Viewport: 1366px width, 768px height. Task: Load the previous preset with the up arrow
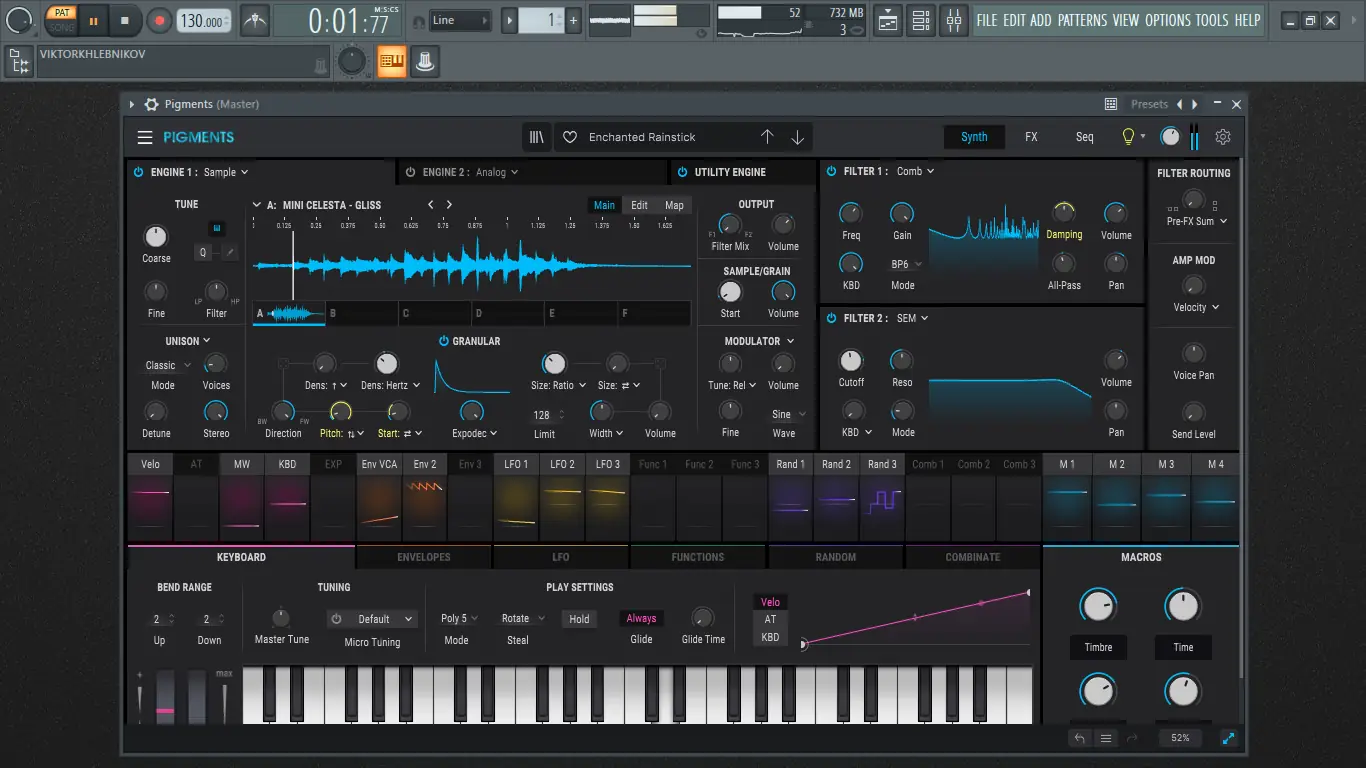[x=767, y=137]
